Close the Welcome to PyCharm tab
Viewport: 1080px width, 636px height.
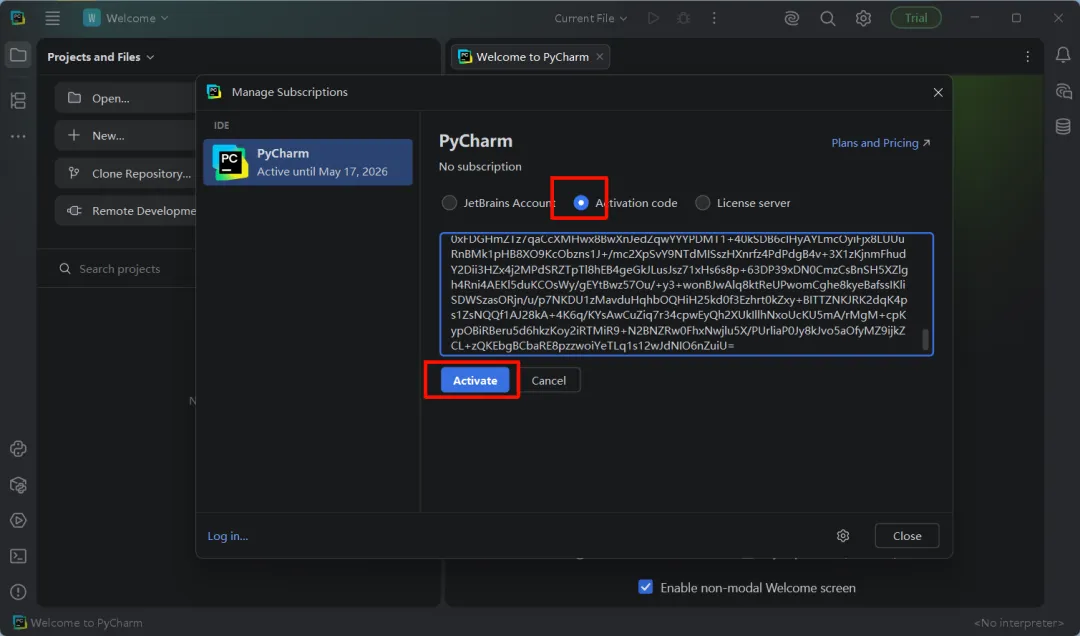[599, 57]
